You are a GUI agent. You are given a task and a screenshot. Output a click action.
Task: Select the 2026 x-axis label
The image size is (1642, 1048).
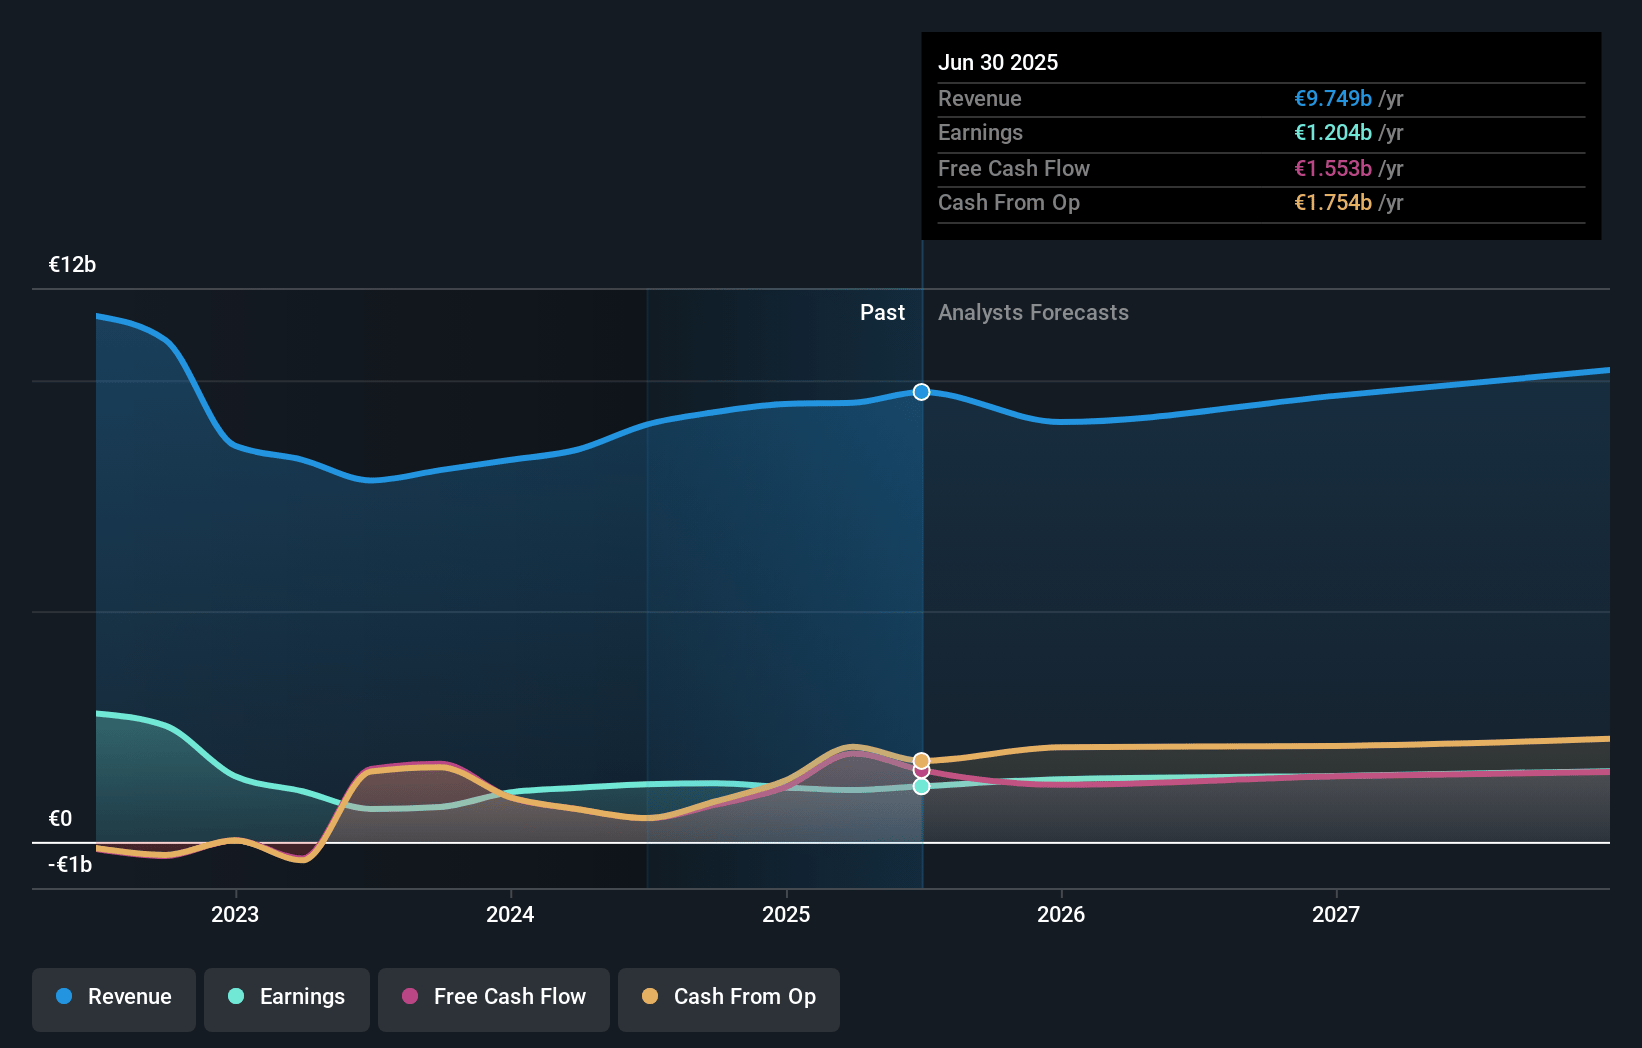(x=1061, y=914)
